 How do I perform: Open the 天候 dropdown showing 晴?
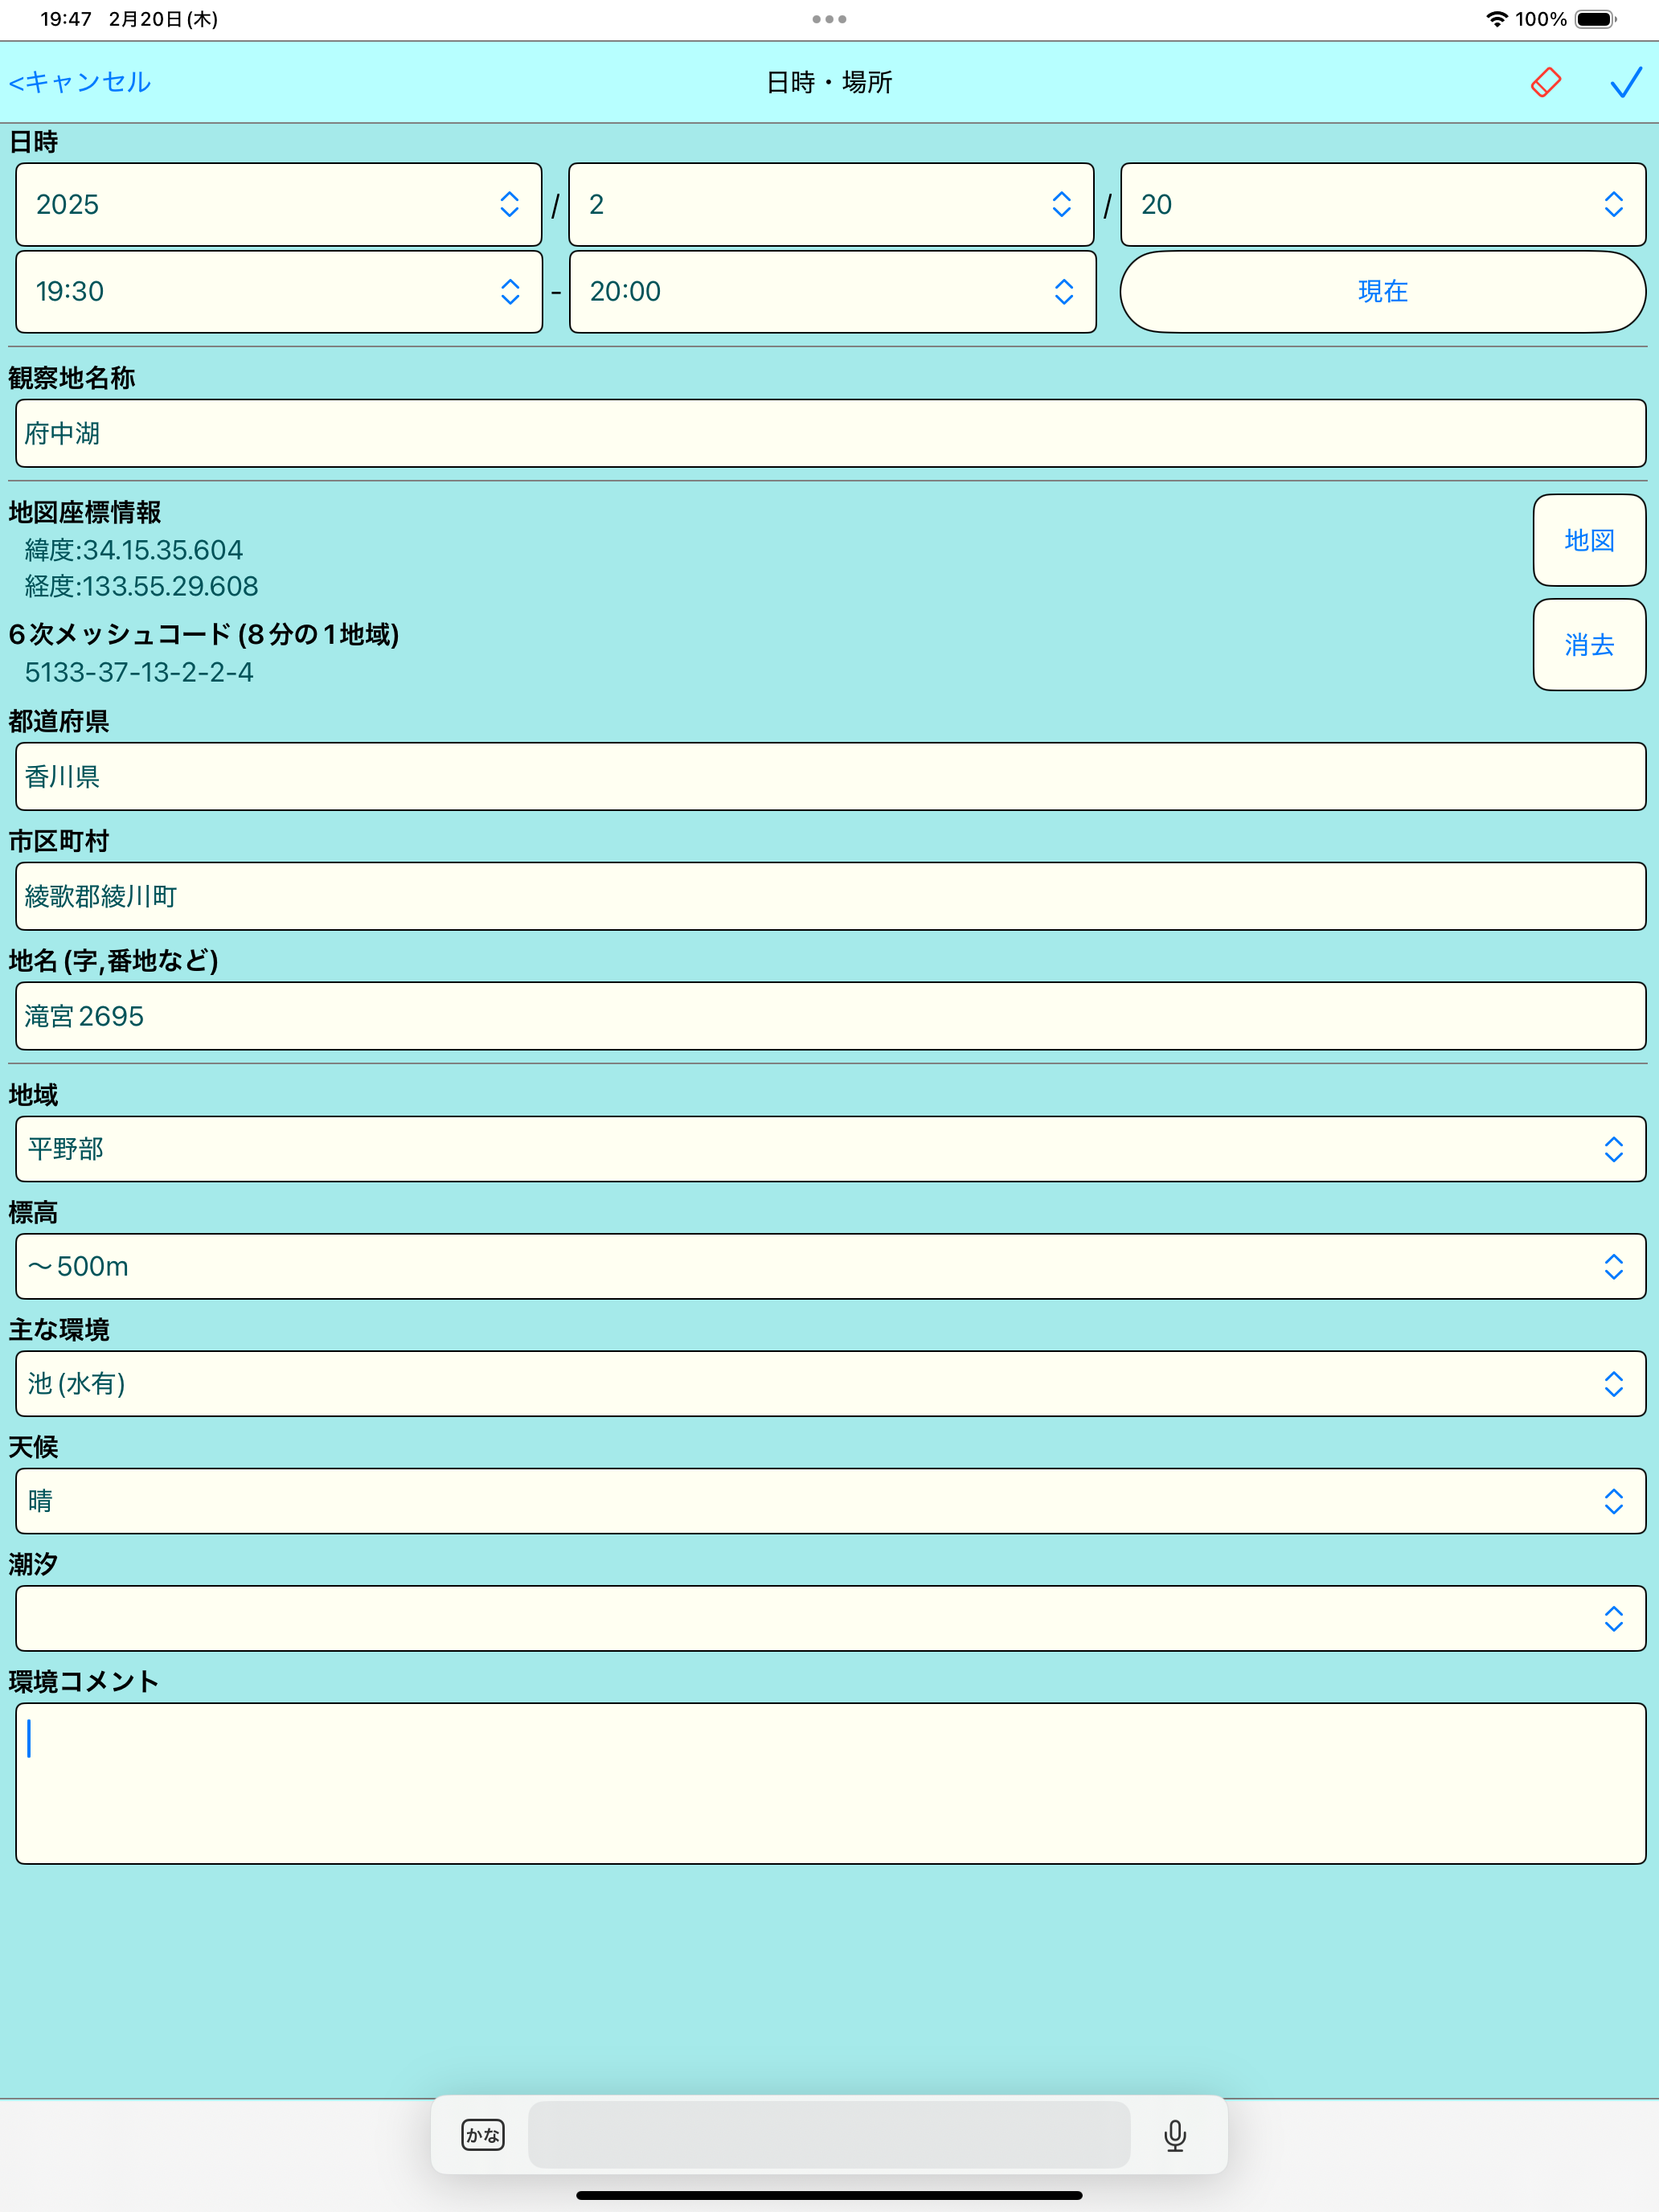[831, 1501]
